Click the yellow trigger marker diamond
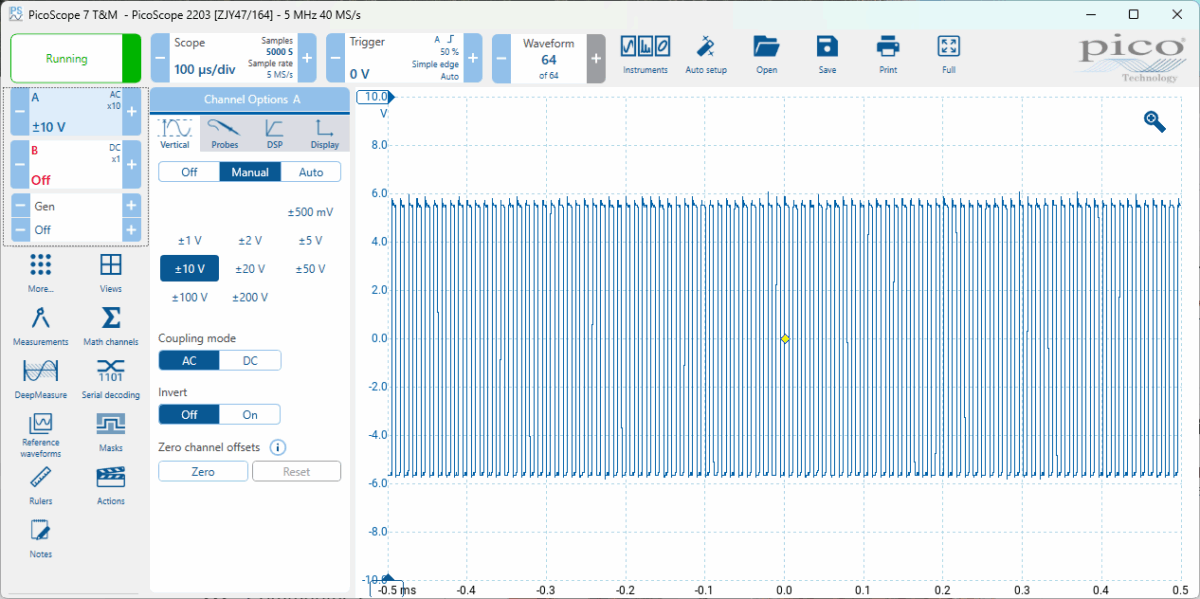Image resolution: width=1200 pixels, height=599 pixels. pyautogui.click(x=785, y=339)
